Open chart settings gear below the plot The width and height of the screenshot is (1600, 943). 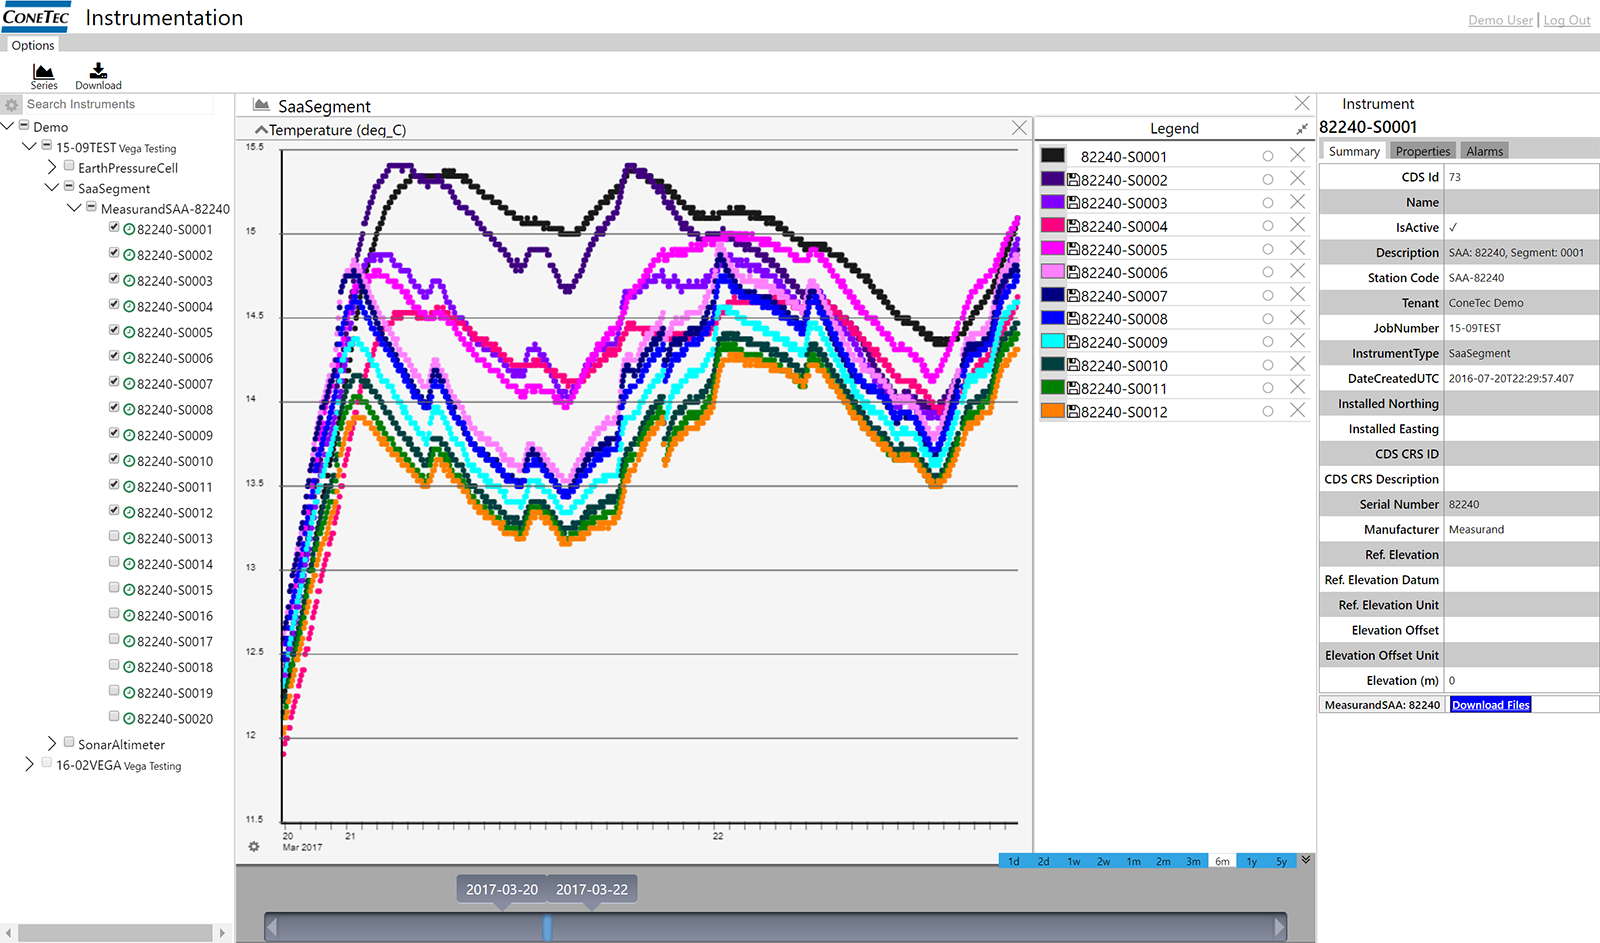coord(254,847)
